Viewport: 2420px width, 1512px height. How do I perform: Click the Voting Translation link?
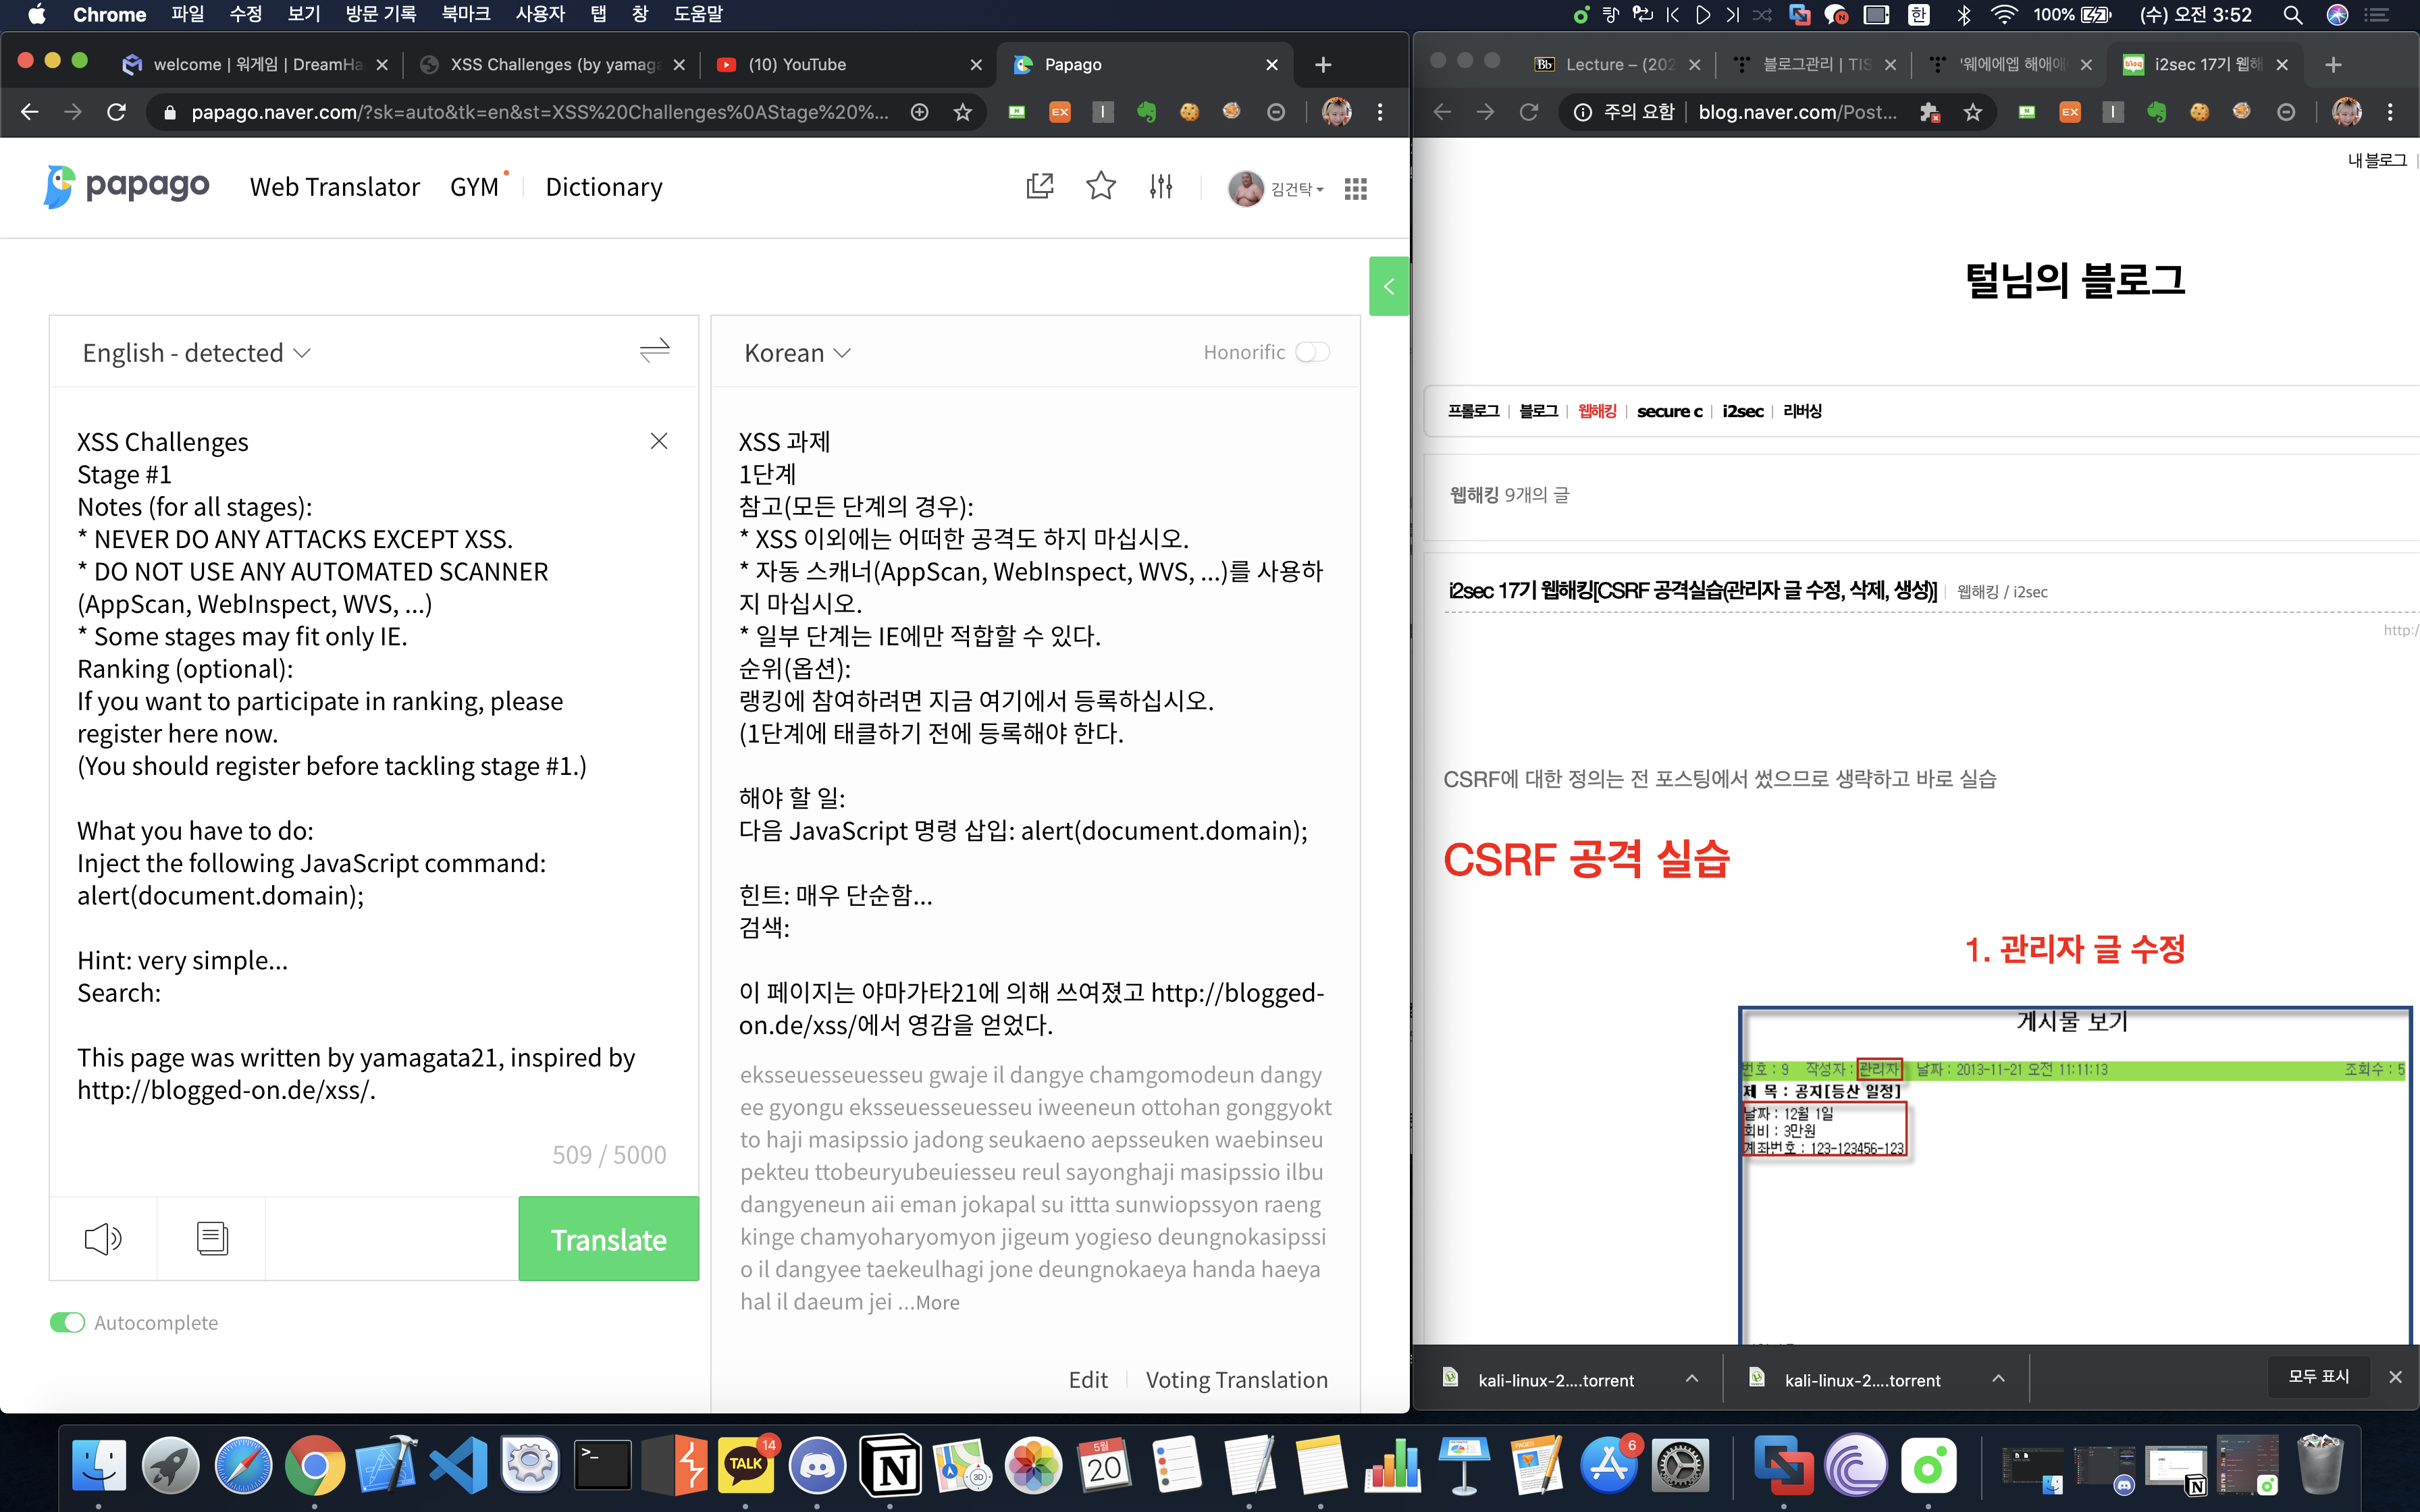click(x=1236, y=1379)
